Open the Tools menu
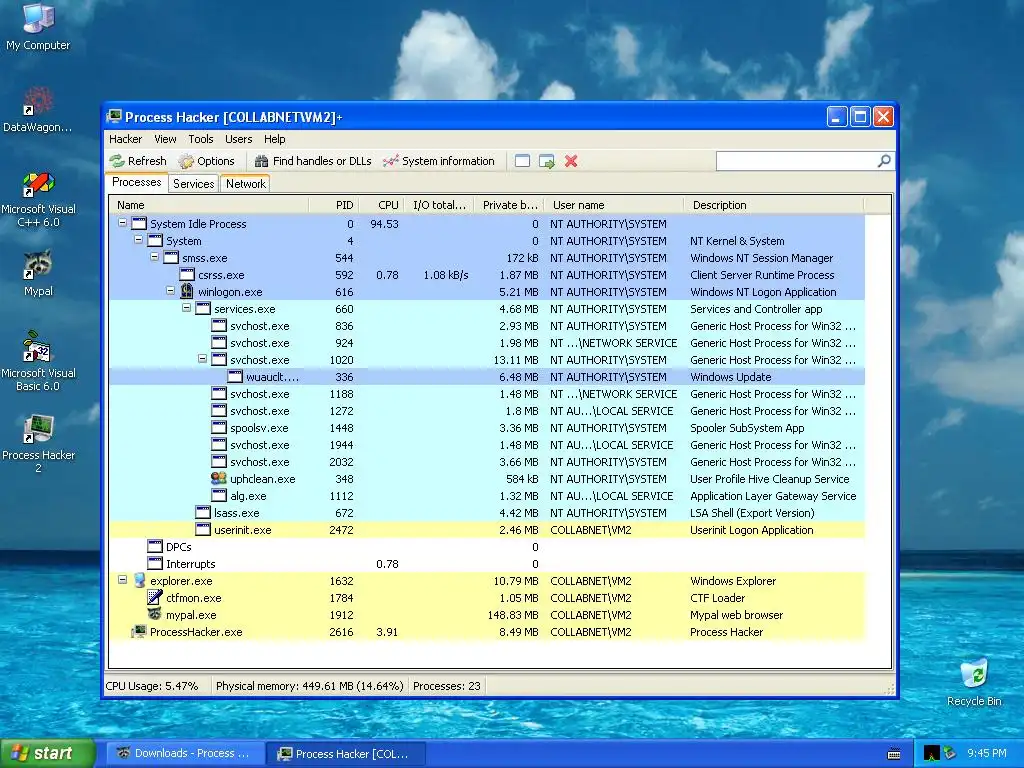 pyautogui.click(x=200, y=139)
